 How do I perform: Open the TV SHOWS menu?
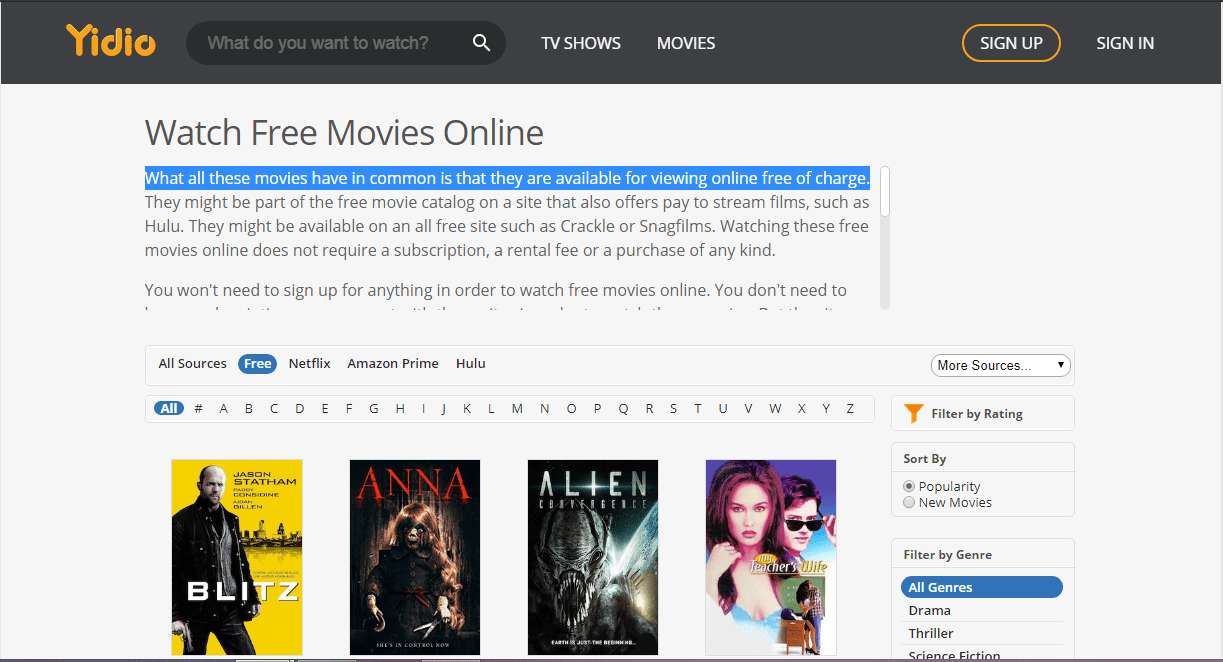(580, 42)
